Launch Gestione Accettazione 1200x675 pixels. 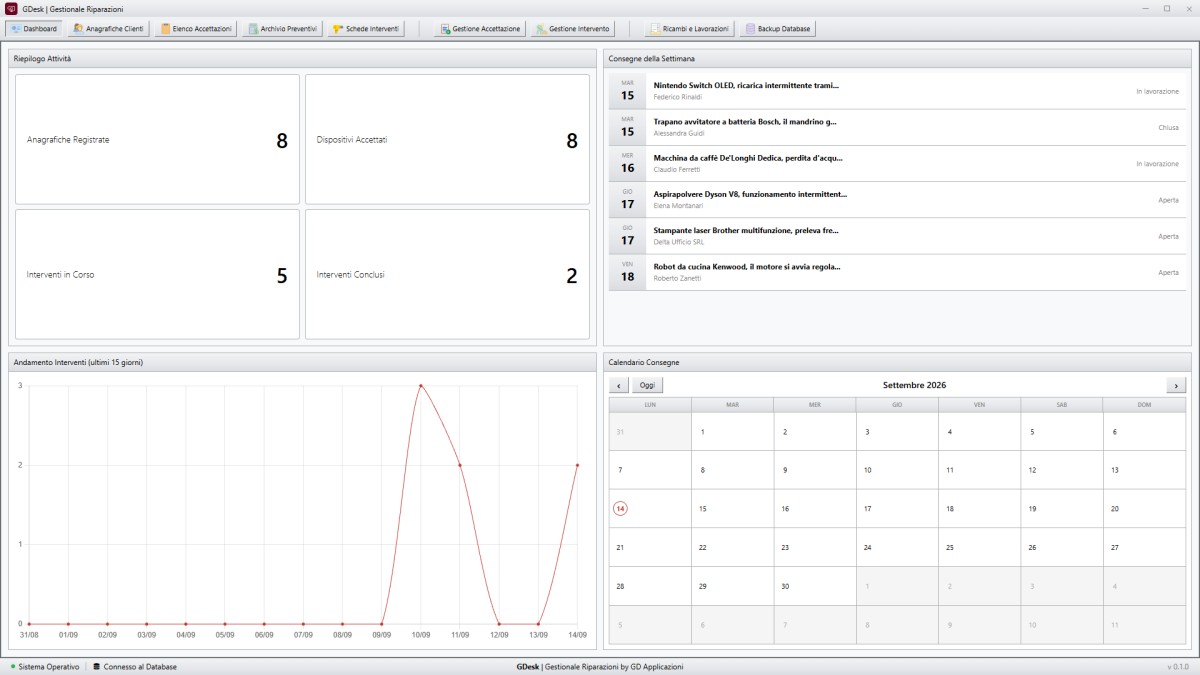point(479,29)
